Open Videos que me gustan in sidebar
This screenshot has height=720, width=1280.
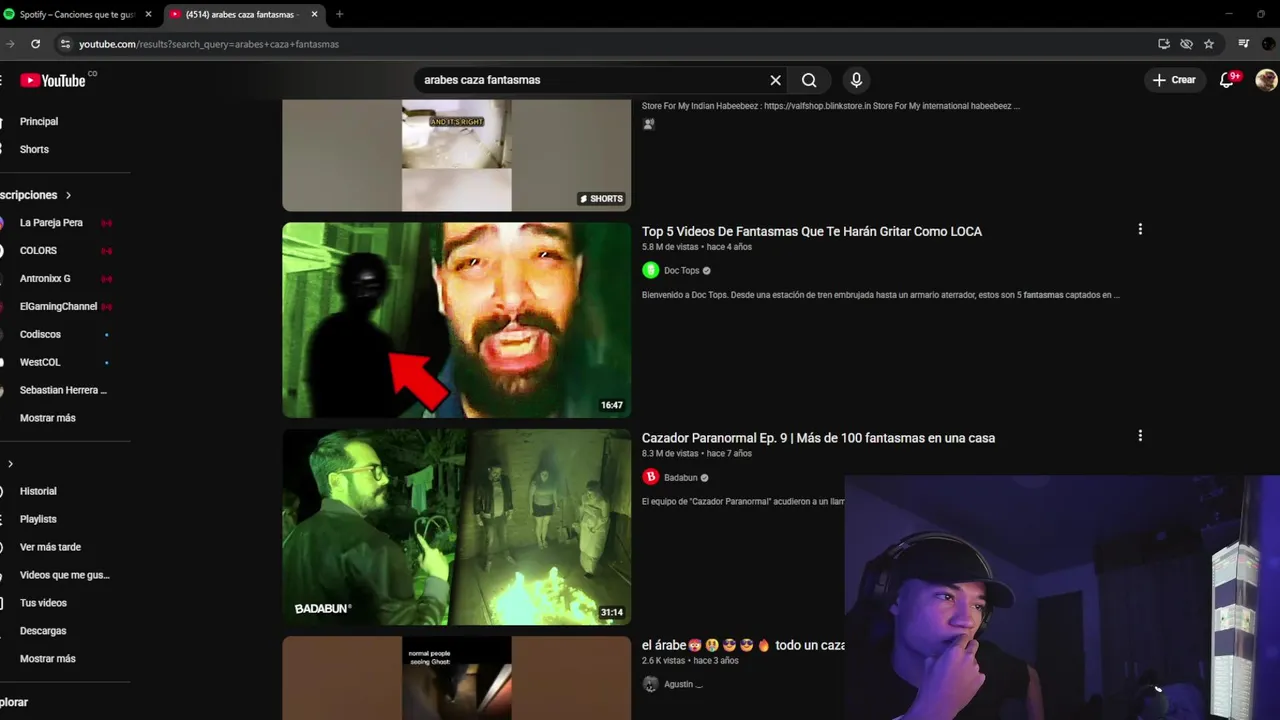65,575
